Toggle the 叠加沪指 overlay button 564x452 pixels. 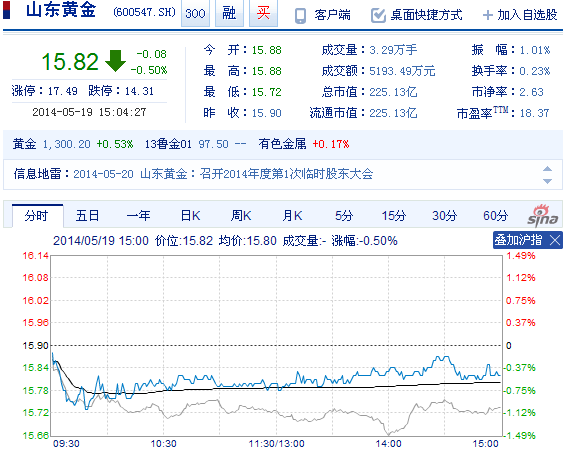[518, 240]
